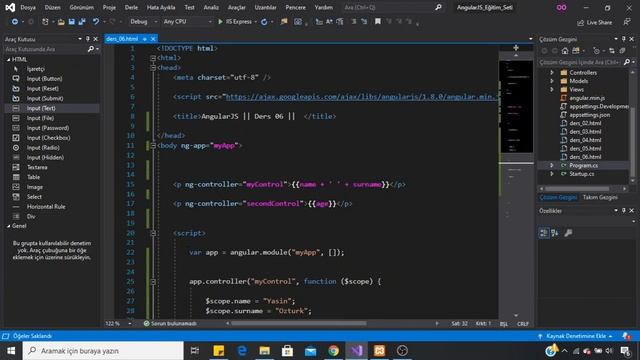This screenshot has width=640, height=360.
Task: Open ders_05.html in Çözüm Gezgini
Action: [585, 149]
